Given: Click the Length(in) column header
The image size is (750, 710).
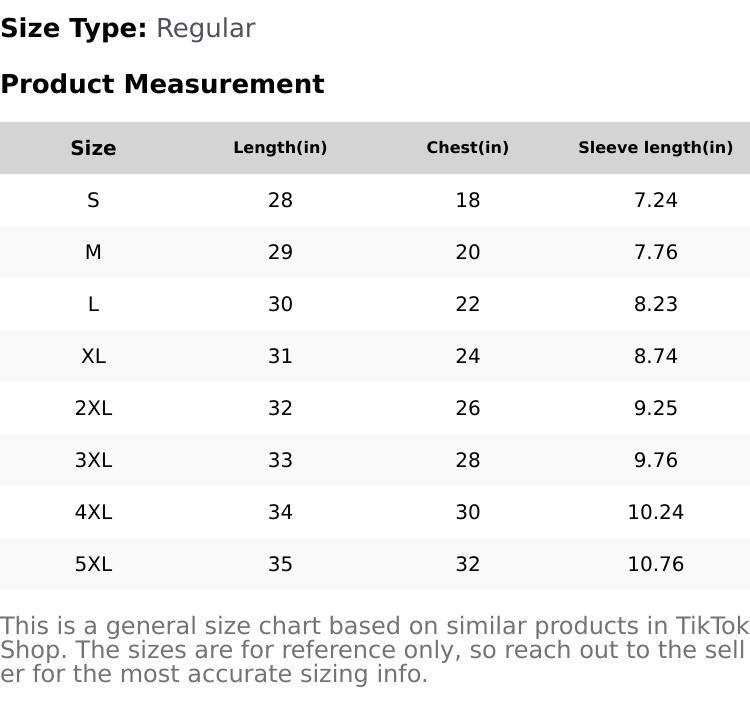Looking at the screenshot, I should (280, 148).
